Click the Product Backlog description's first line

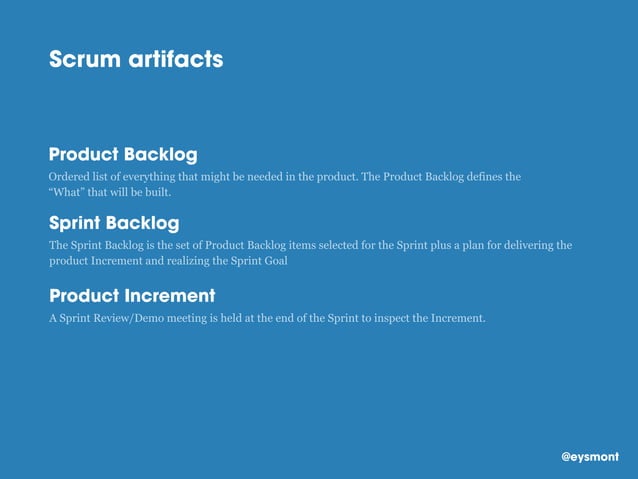[285, 177]
